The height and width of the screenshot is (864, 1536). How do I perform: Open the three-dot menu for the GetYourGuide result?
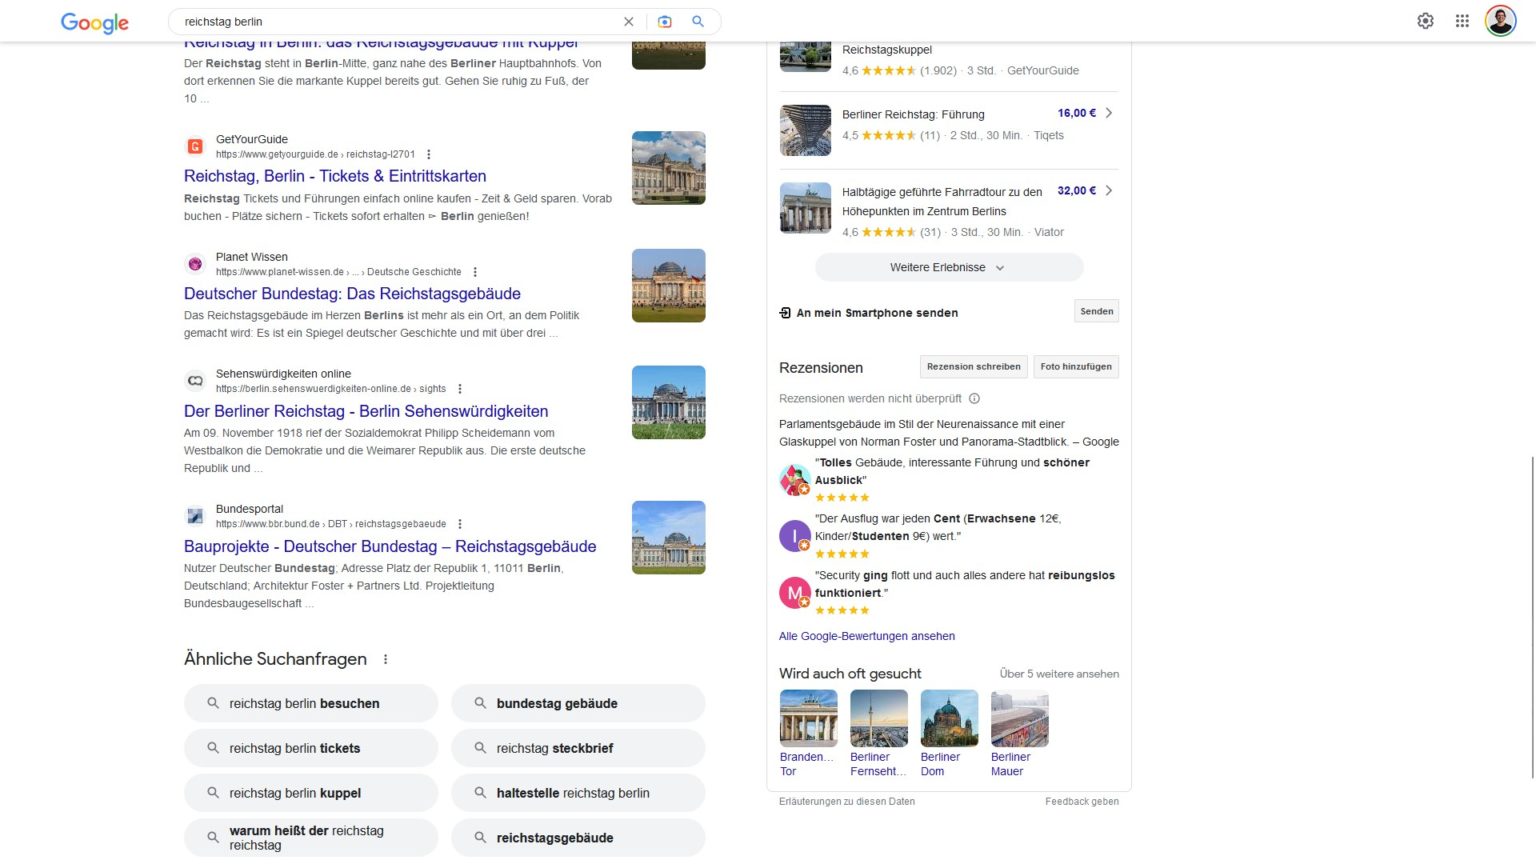pos(429,155)
